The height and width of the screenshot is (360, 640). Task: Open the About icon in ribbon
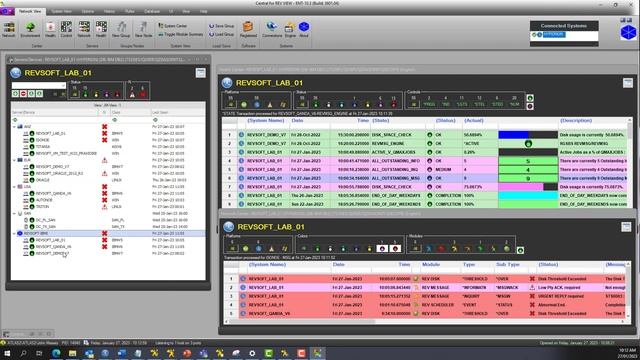click(x=304, y=29)
